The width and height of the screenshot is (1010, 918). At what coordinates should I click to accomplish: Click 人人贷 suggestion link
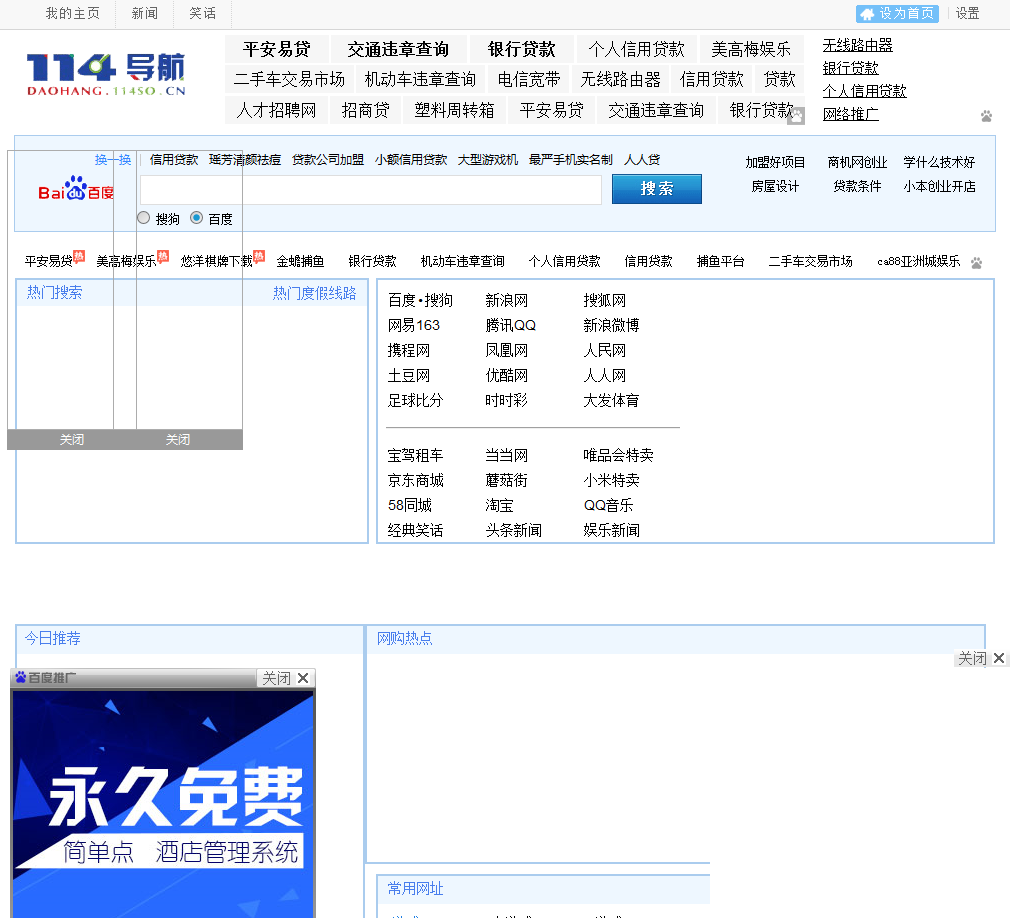point(642,160)
